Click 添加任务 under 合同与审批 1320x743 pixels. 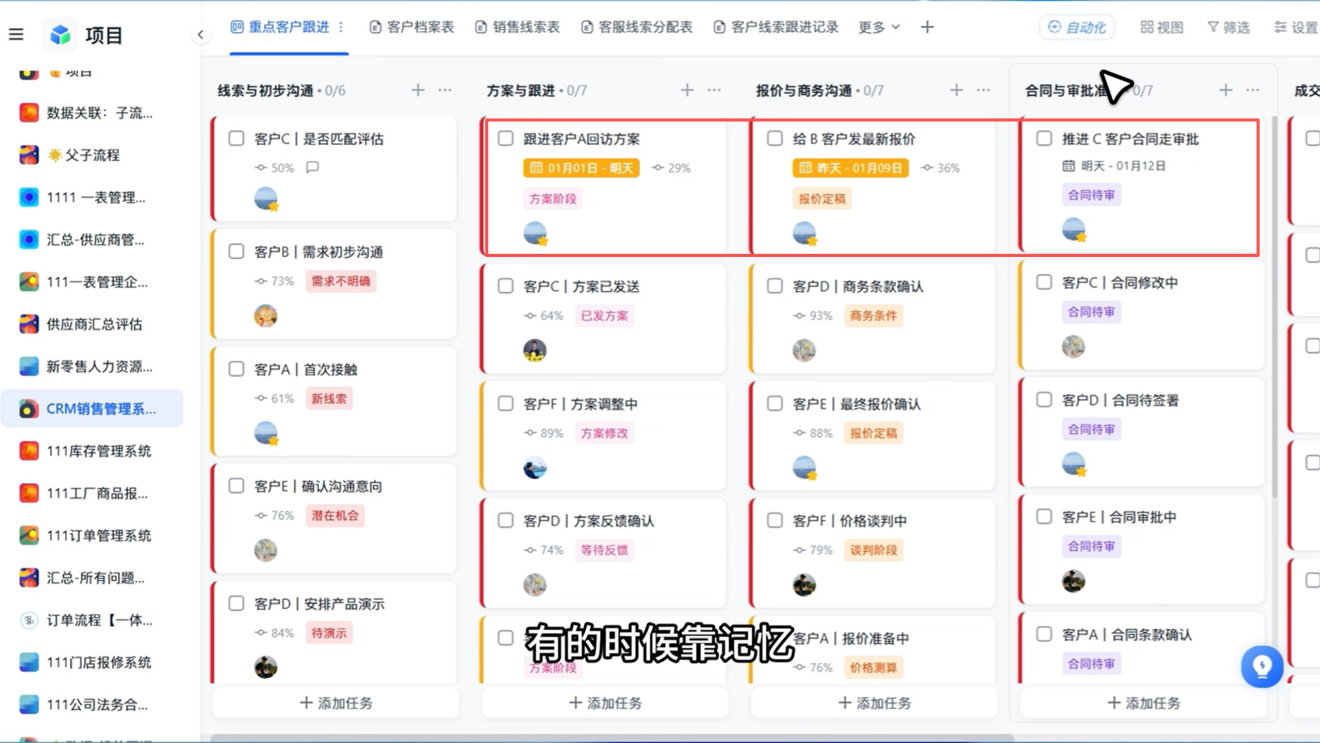[1144, 703]
